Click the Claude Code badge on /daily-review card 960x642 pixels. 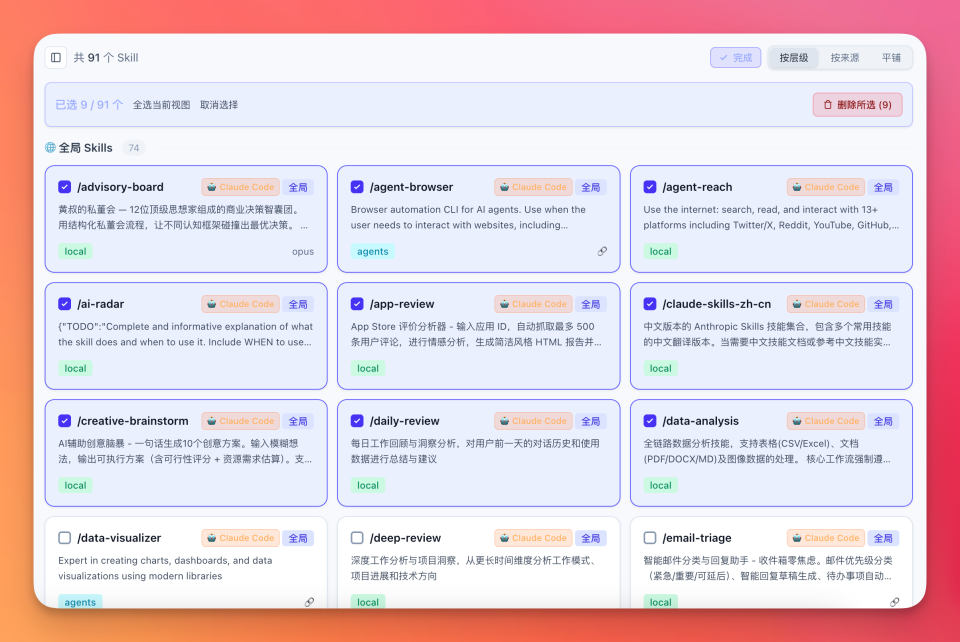click(533, 420)
